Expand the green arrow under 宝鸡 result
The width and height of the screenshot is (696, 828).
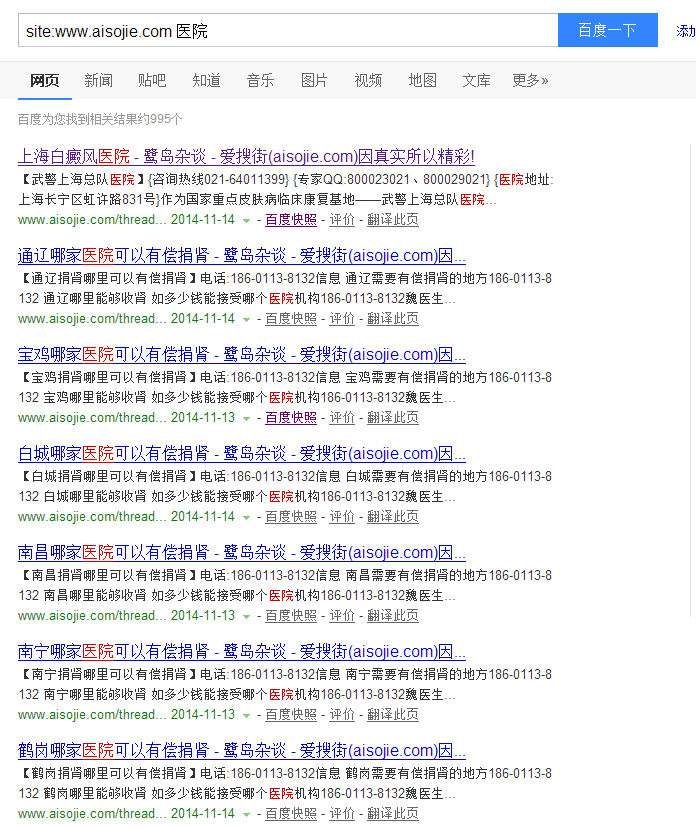coord(246,419)
